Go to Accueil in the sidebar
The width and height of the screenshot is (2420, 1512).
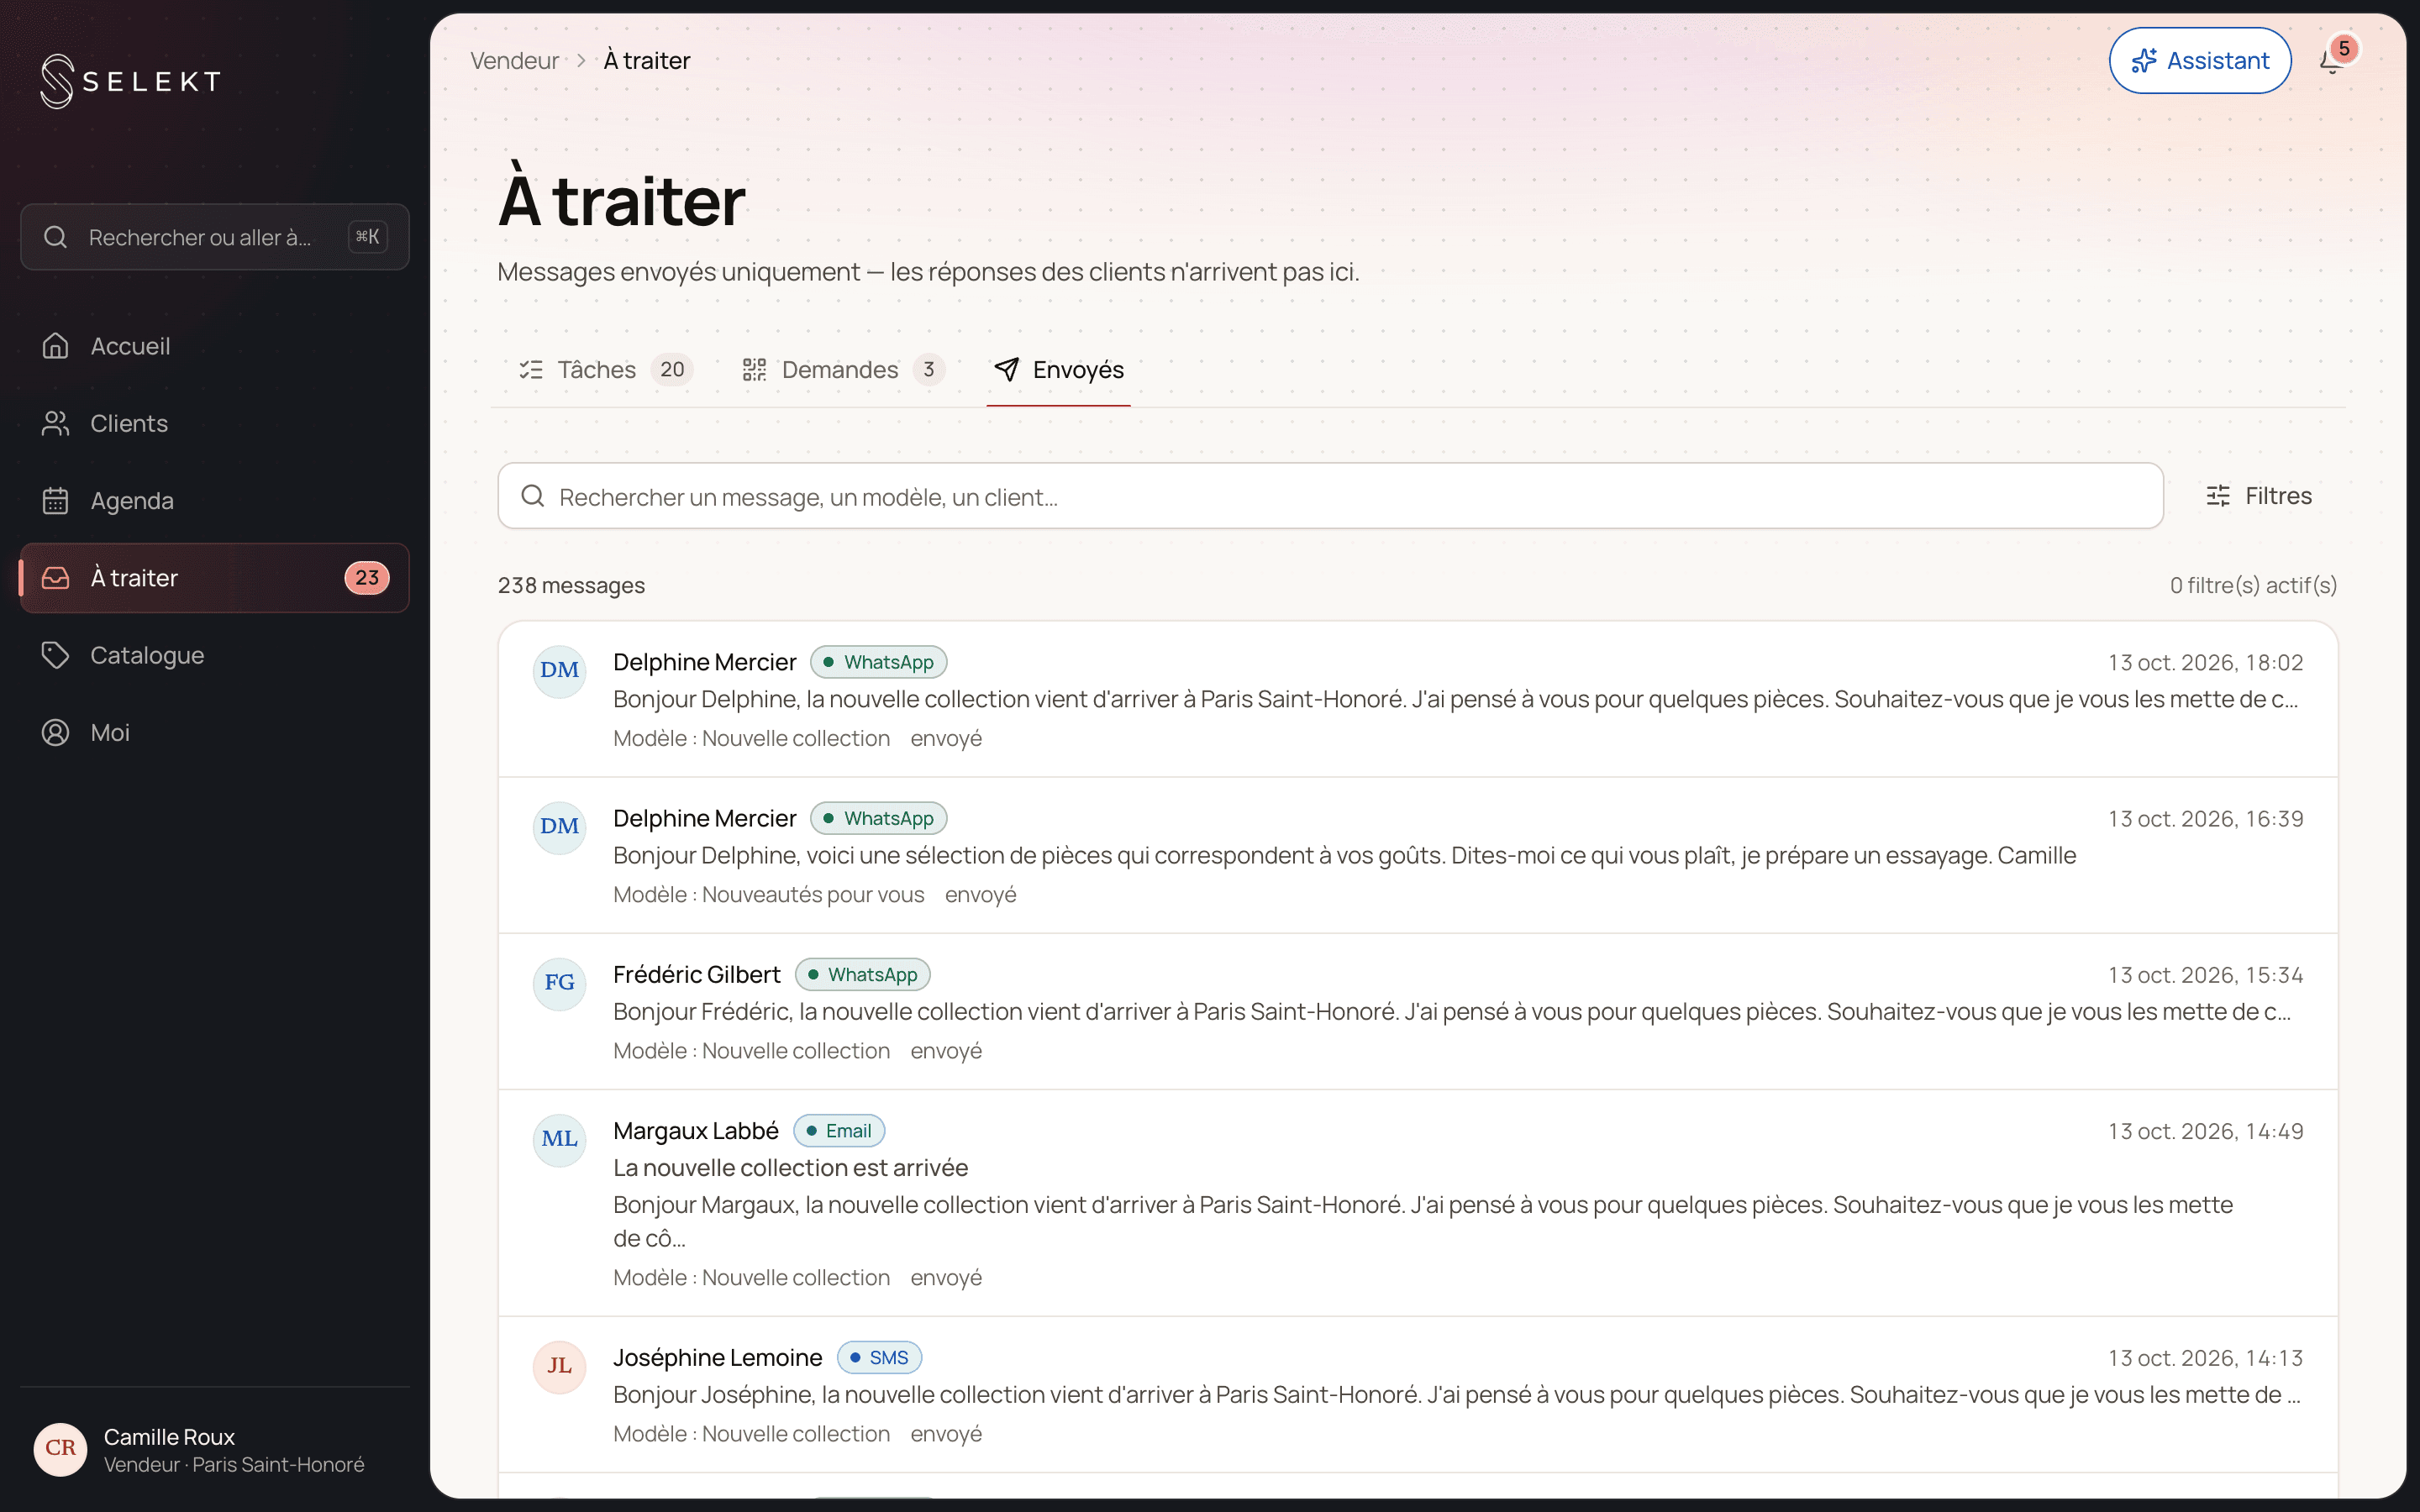214,346
